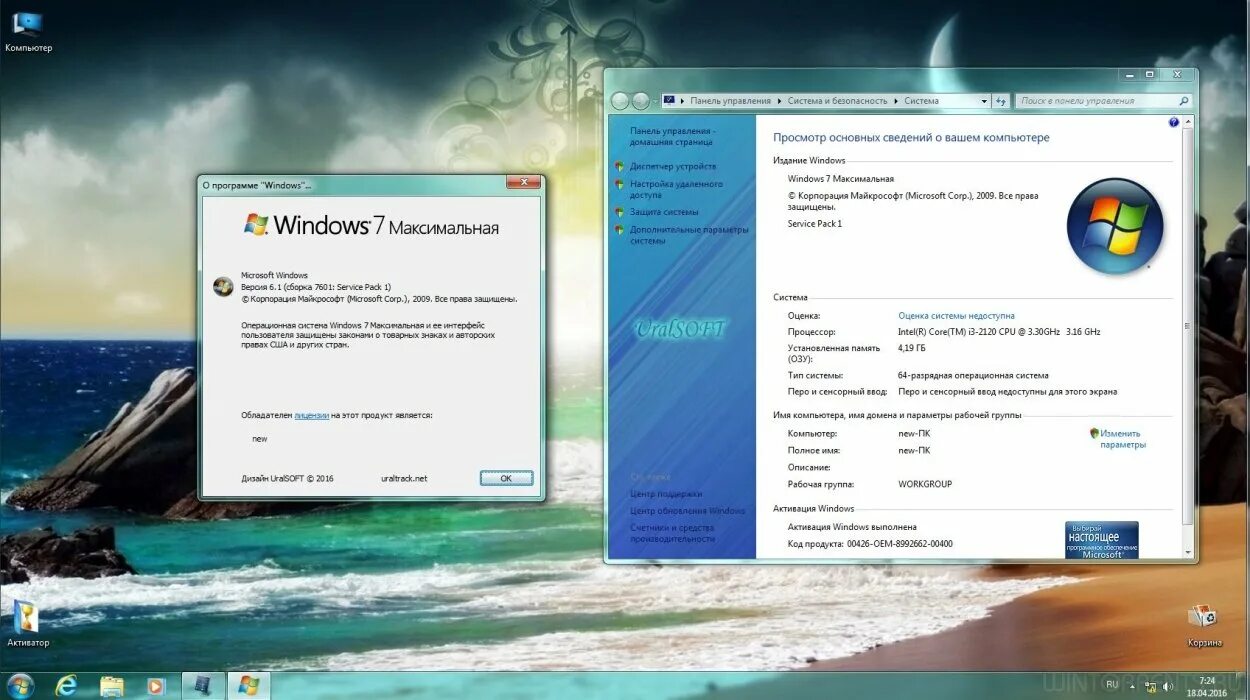Open Настройка удаленного доступа link
Screen dimensions: 1250x700
coord(676,189)
